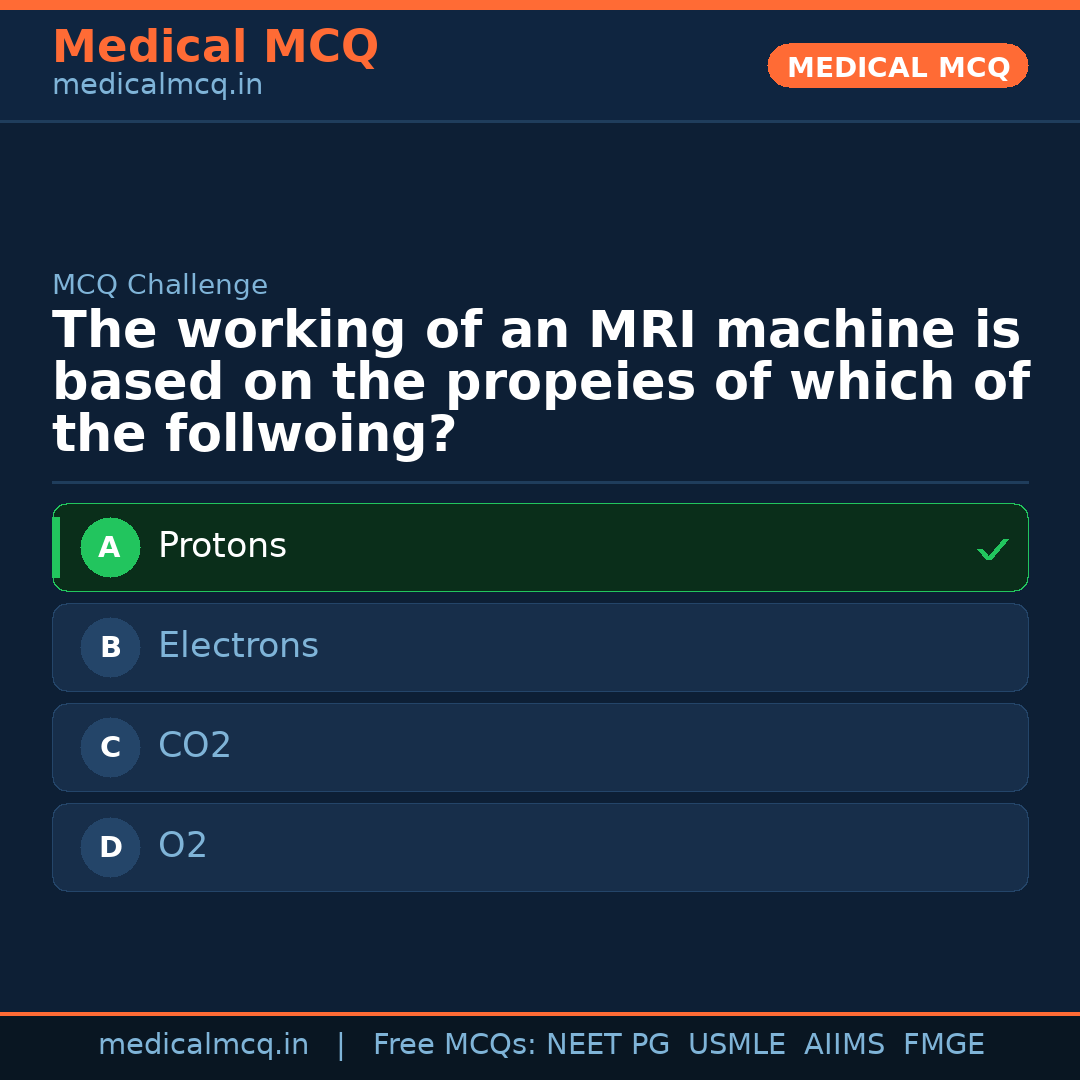Click the question text about MRI machines
1080x1080 pixels.
pos(540,381)
